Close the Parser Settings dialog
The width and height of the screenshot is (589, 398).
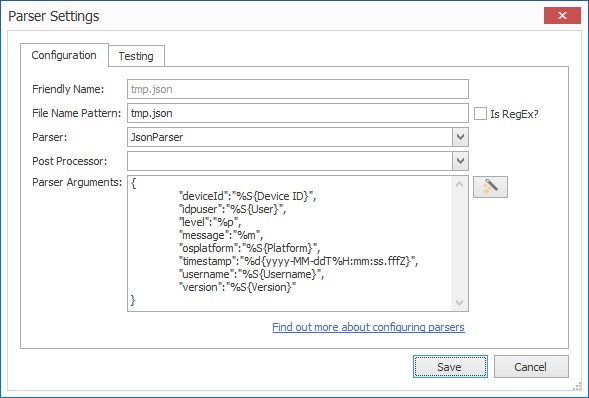[562, 15]
